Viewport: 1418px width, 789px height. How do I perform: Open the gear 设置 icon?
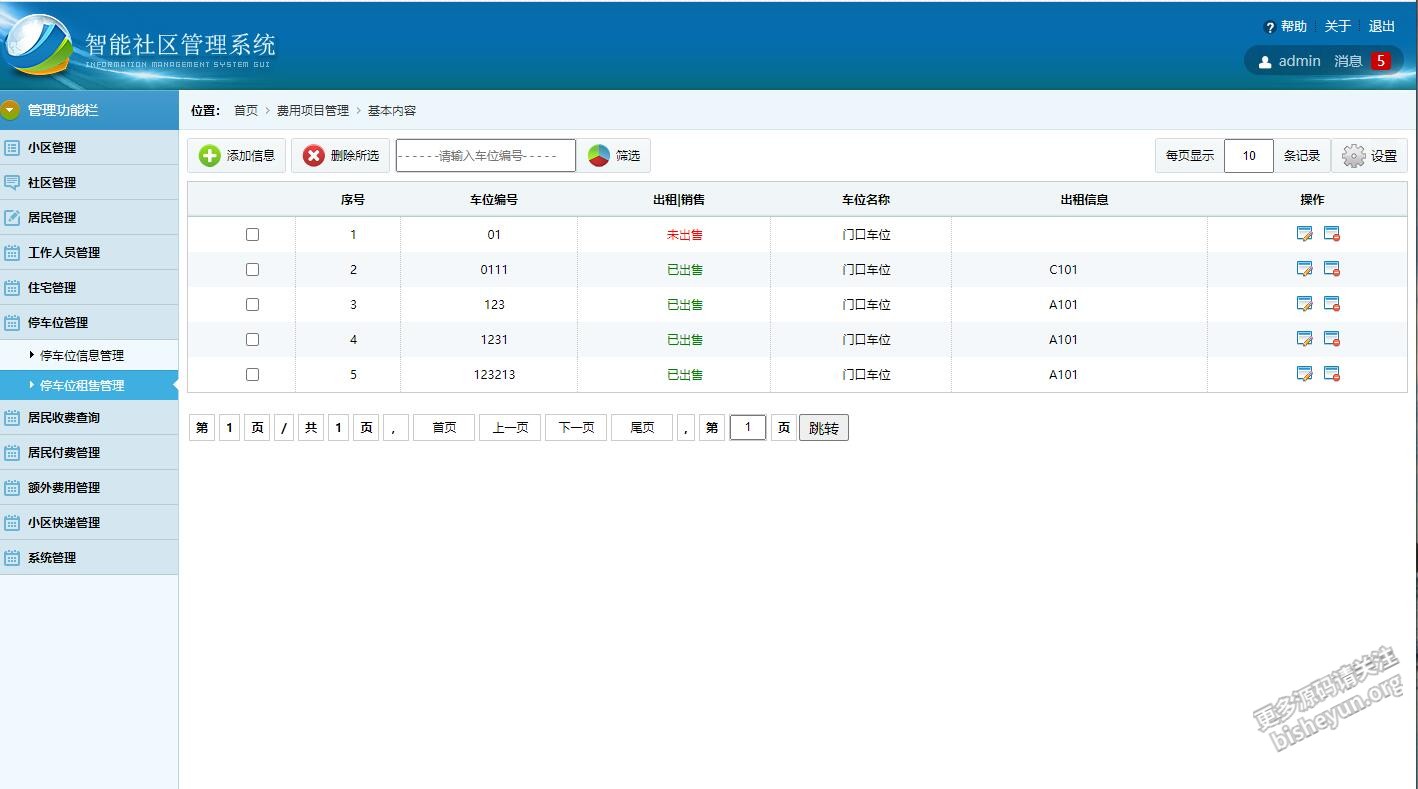tap(1353, 156)
